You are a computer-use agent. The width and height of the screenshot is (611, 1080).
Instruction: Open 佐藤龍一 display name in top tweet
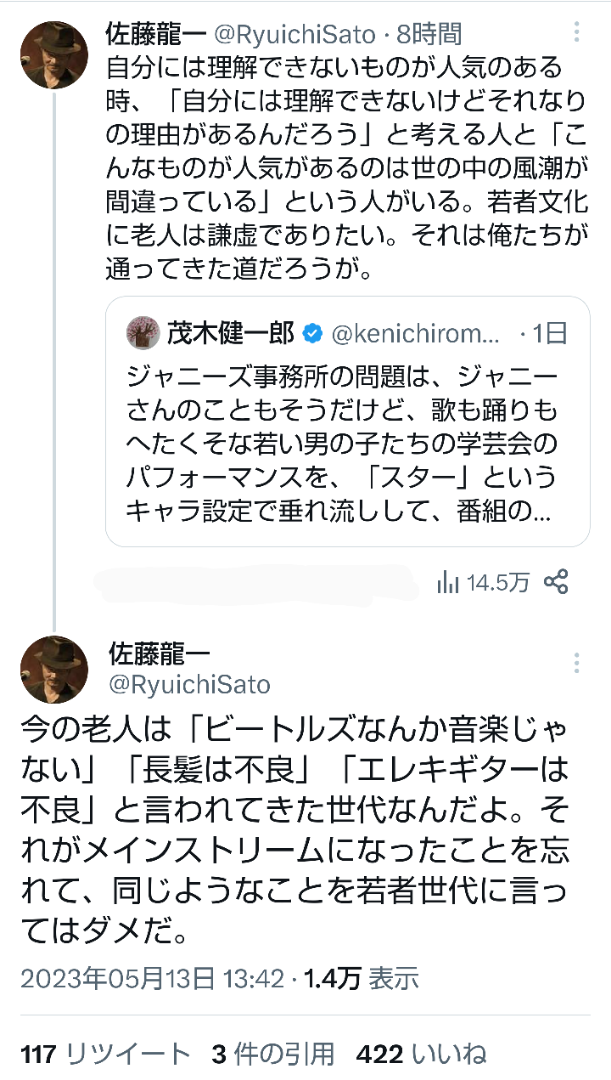(155, 36)
